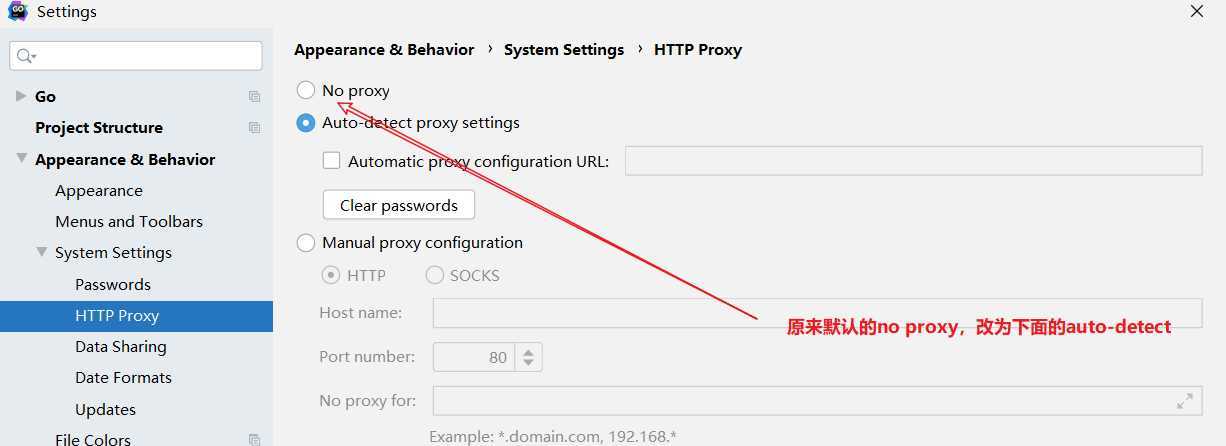
Task: Click System Settings in the breadcrumb
Action: pyautogui.click(x=564, y=49)
